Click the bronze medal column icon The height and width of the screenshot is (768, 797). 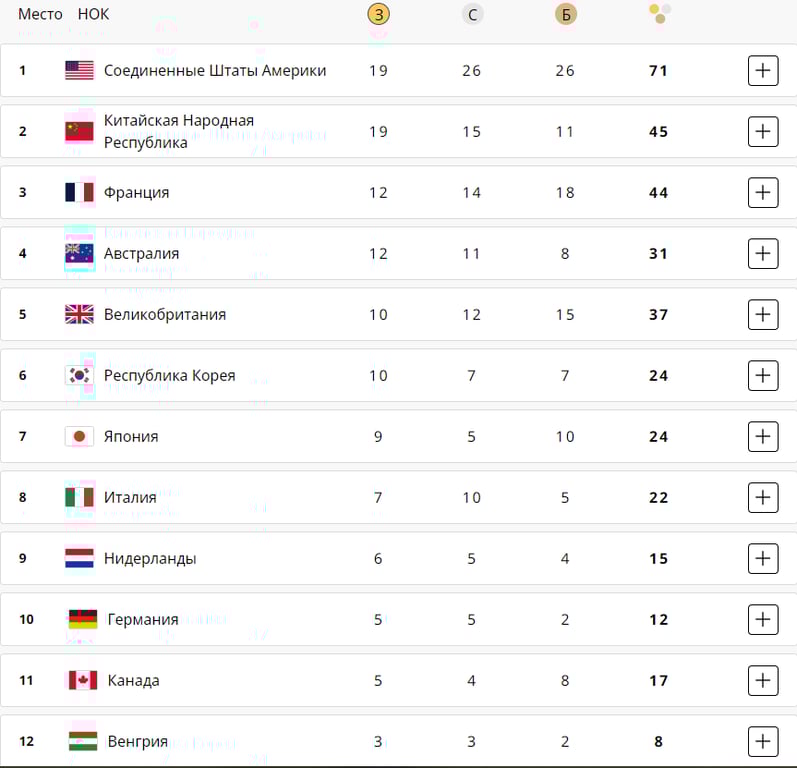[x=566, y=14]
